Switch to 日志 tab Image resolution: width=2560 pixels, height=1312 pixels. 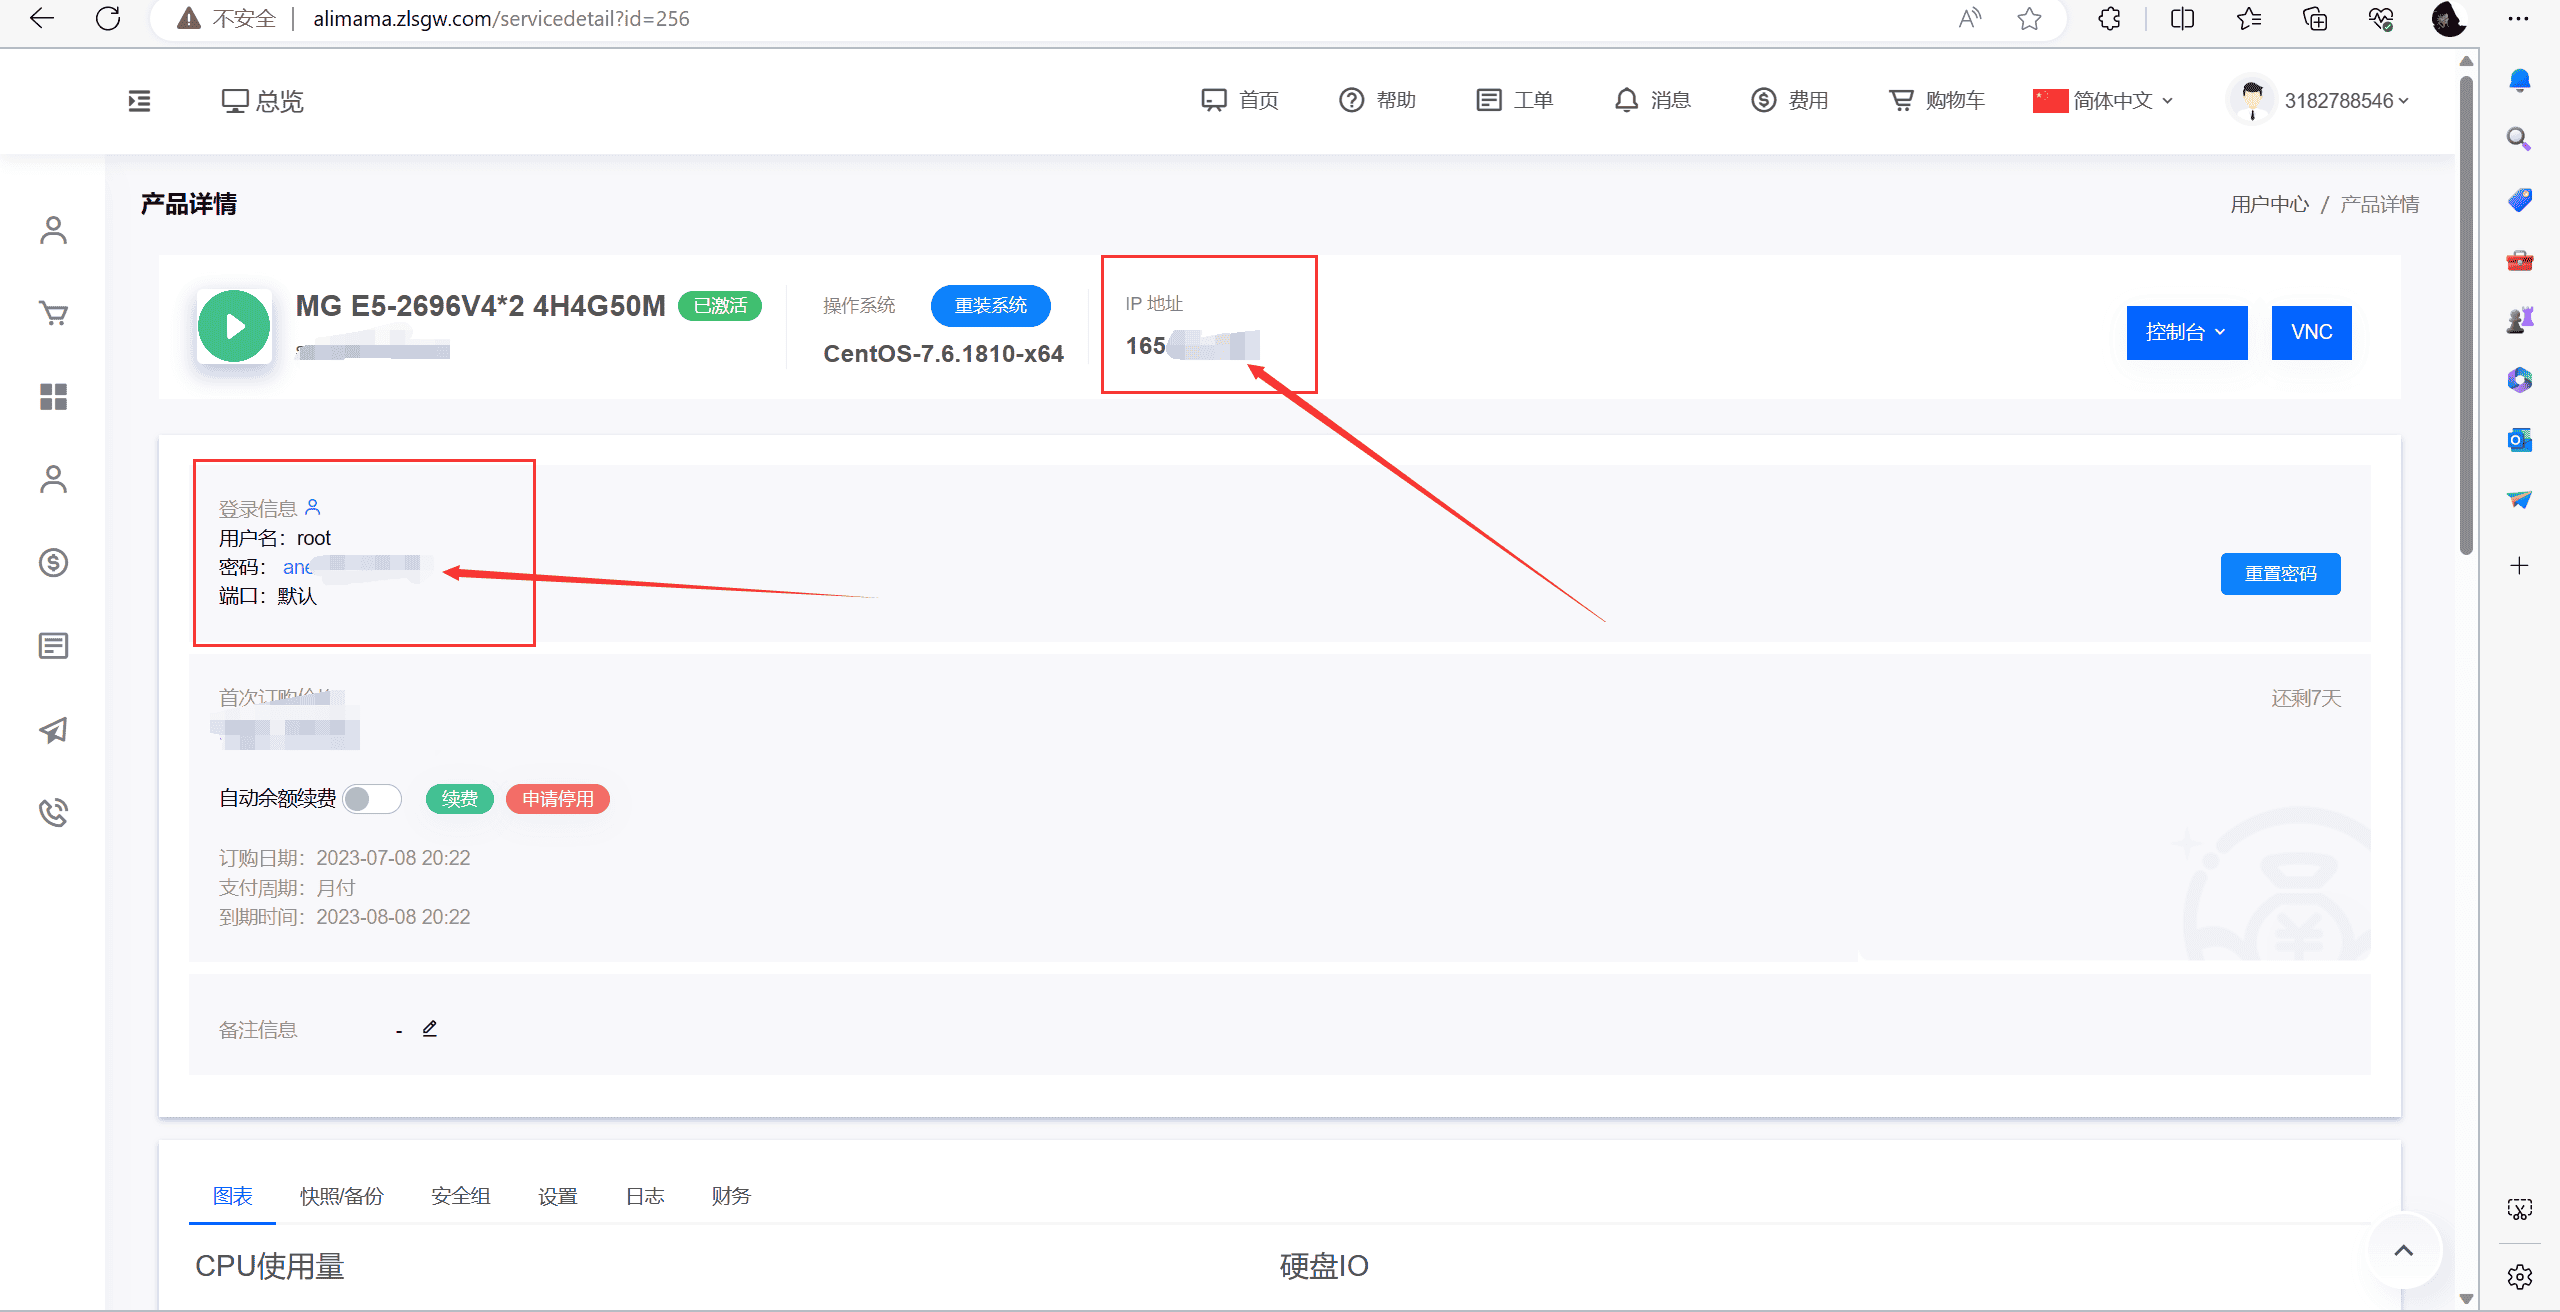click(x=645, y=1196)
